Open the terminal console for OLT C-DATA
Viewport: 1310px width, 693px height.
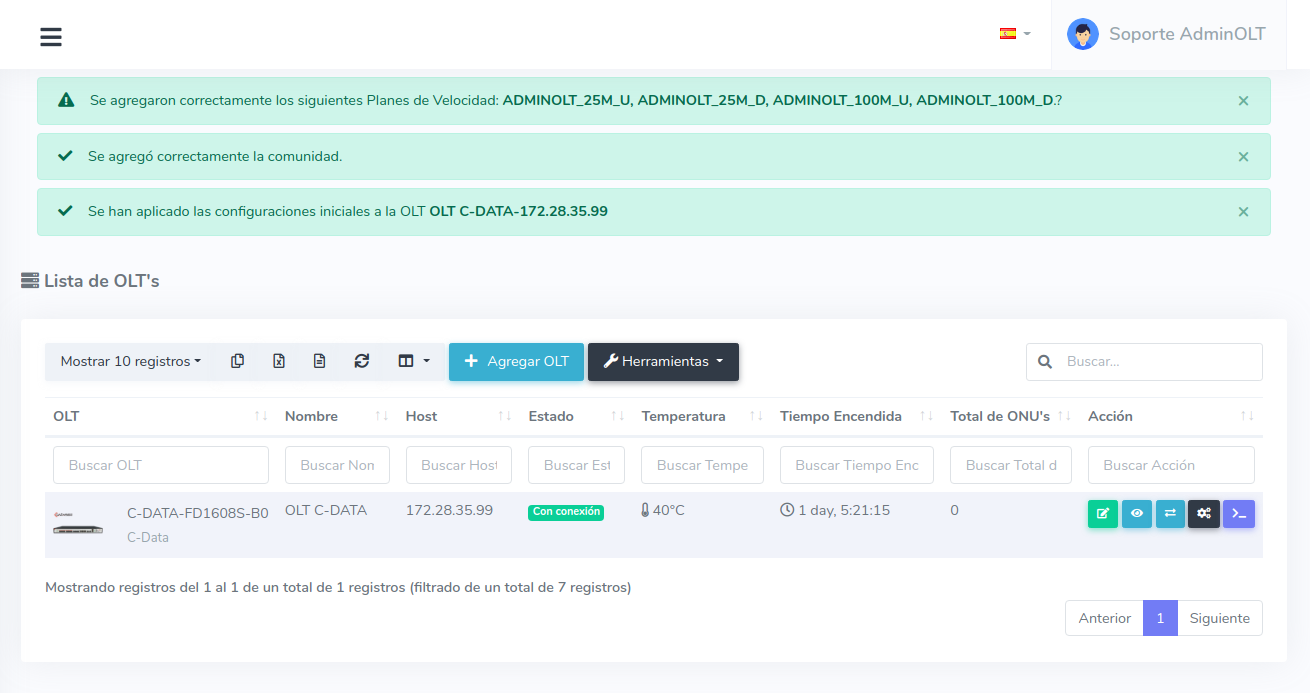[x=1238, y=514]
